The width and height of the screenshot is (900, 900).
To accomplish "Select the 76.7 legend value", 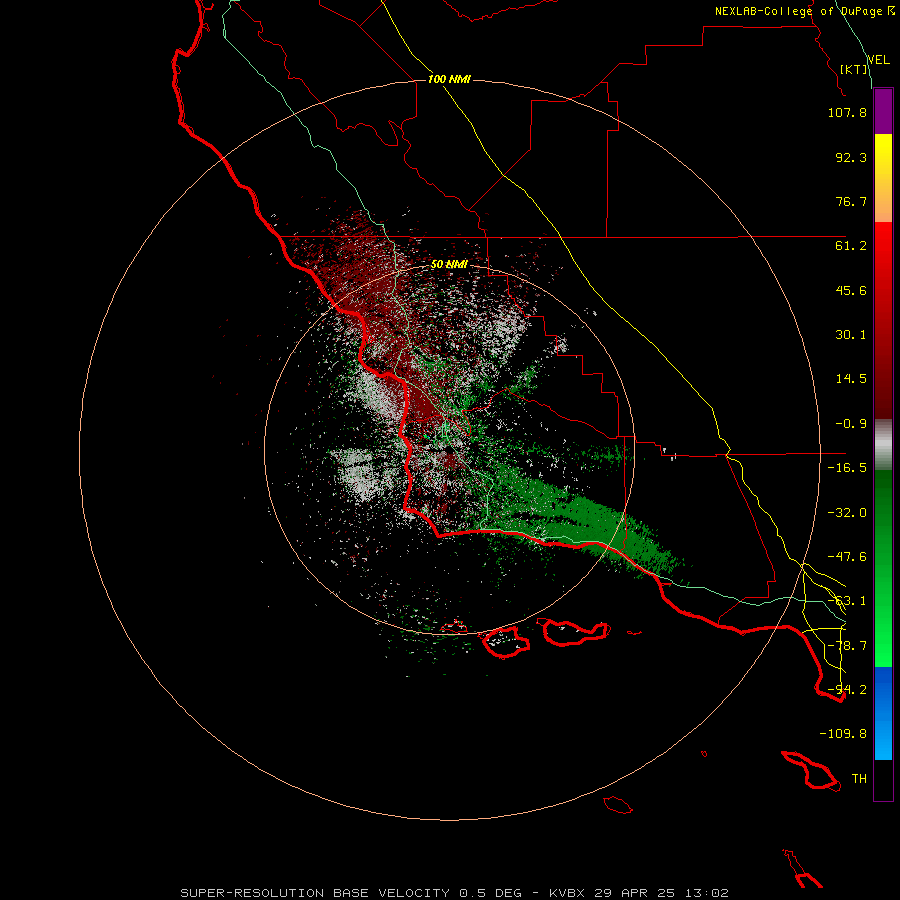I will click(x=851, y=201).
